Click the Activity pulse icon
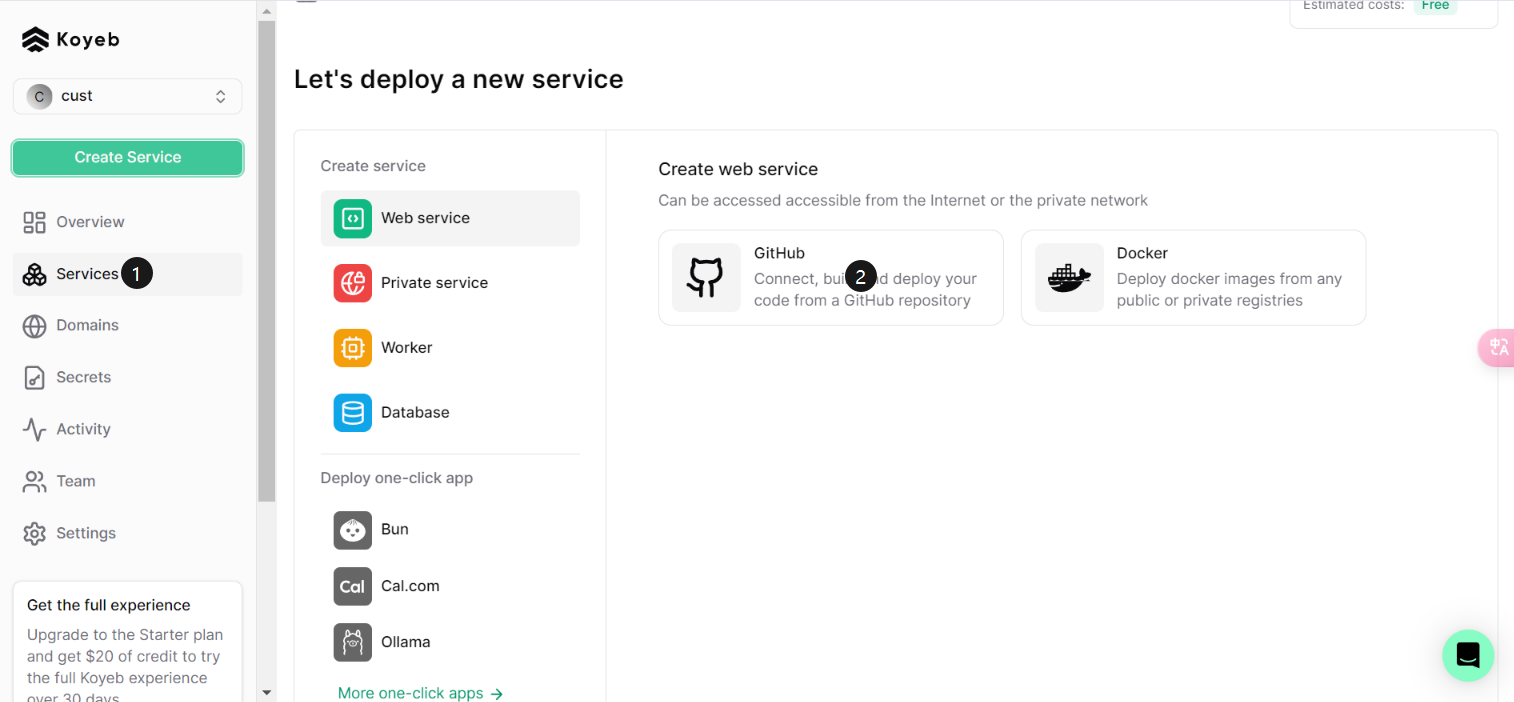 pyautogui.click(x=35, y=430)
